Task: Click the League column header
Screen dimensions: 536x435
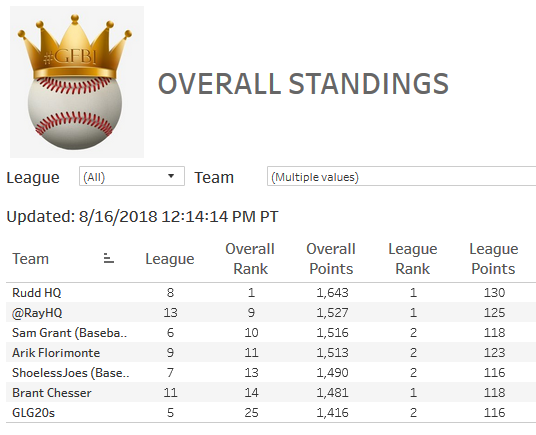Action: tap(170, 259)
